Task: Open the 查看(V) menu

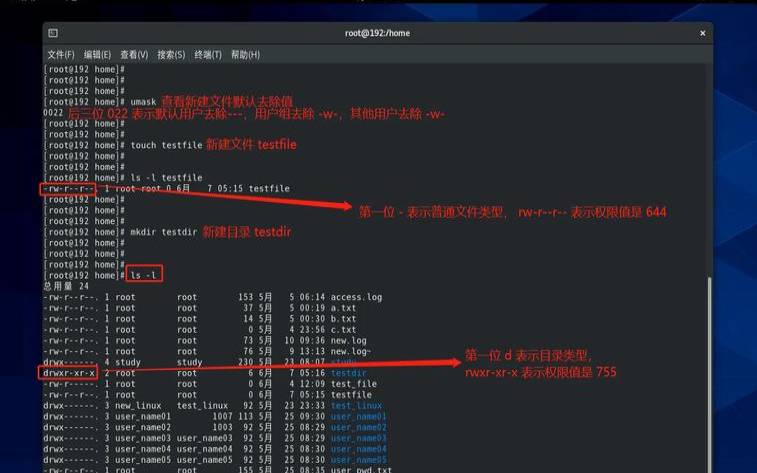Action: 134,55
